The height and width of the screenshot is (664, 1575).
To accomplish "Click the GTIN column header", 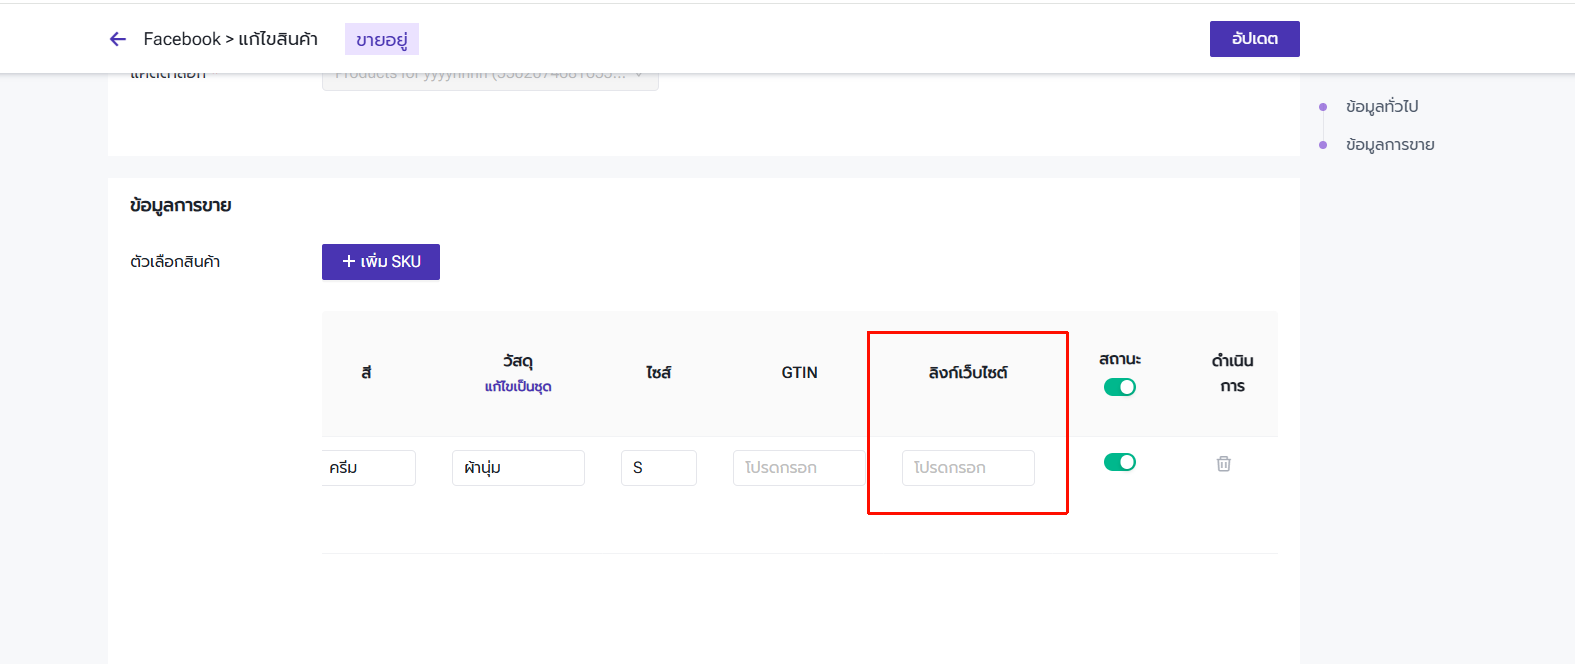I will (799, 373).
